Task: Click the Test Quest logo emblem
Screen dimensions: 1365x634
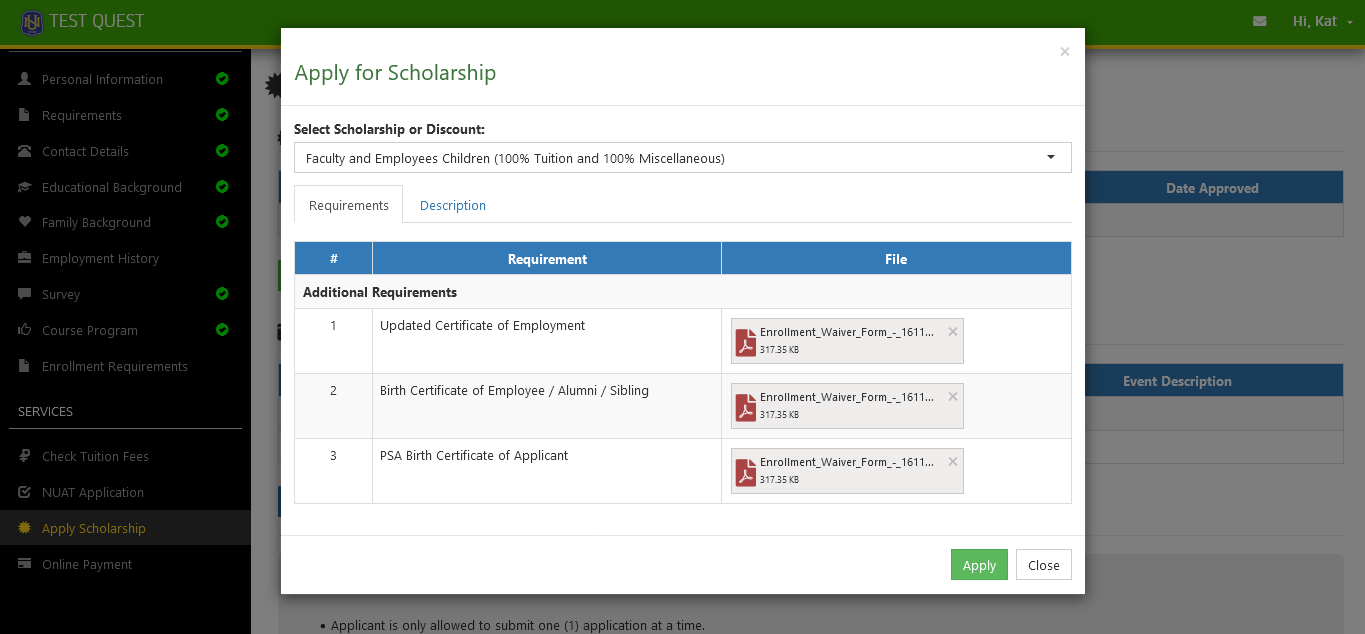Action: [x=32, y=21]
